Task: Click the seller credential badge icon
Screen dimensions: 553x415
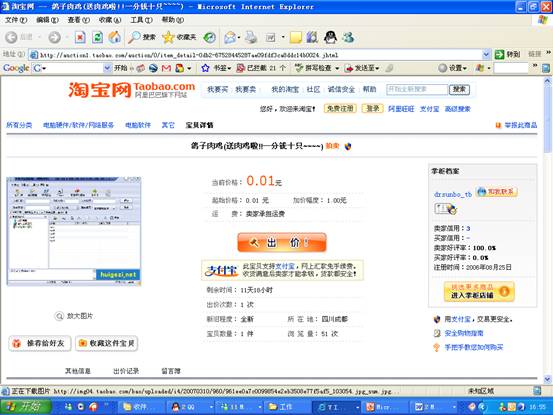Action: pos(445,209)
